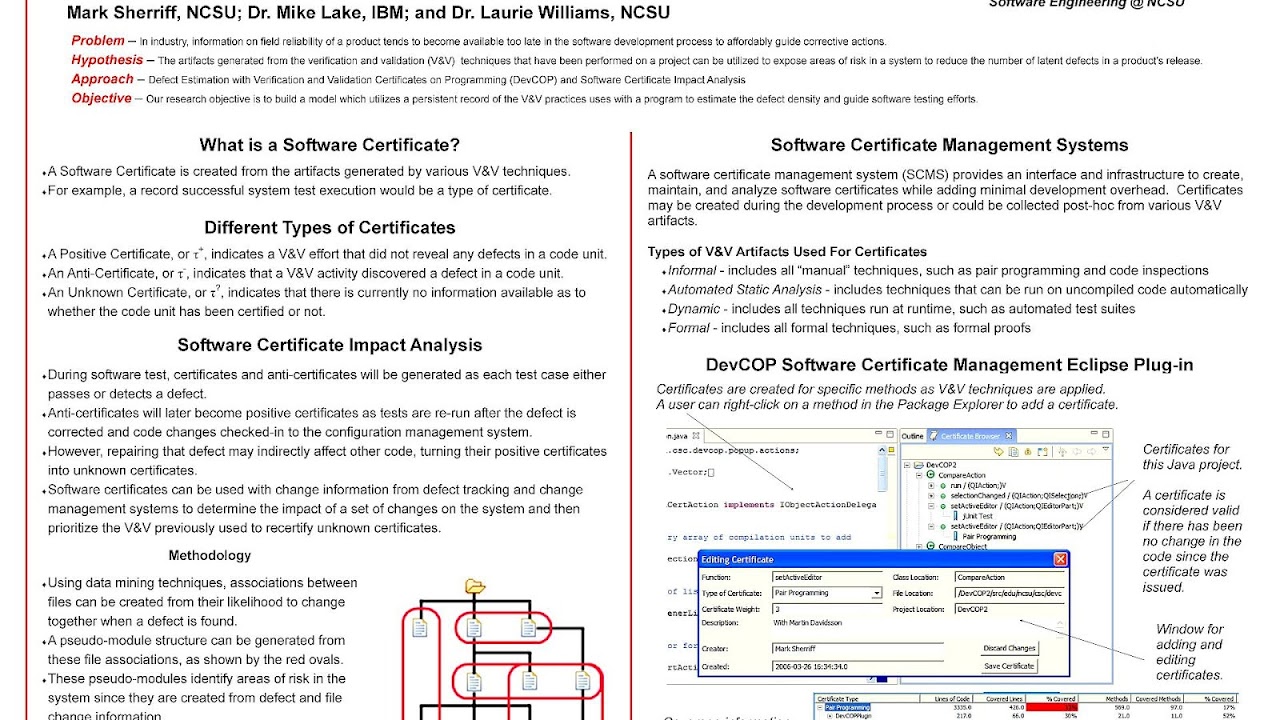Click the Creator field with Mark Sherriff
The width and height of the screenshot is (1280, 720).
[x=858, y=648]
